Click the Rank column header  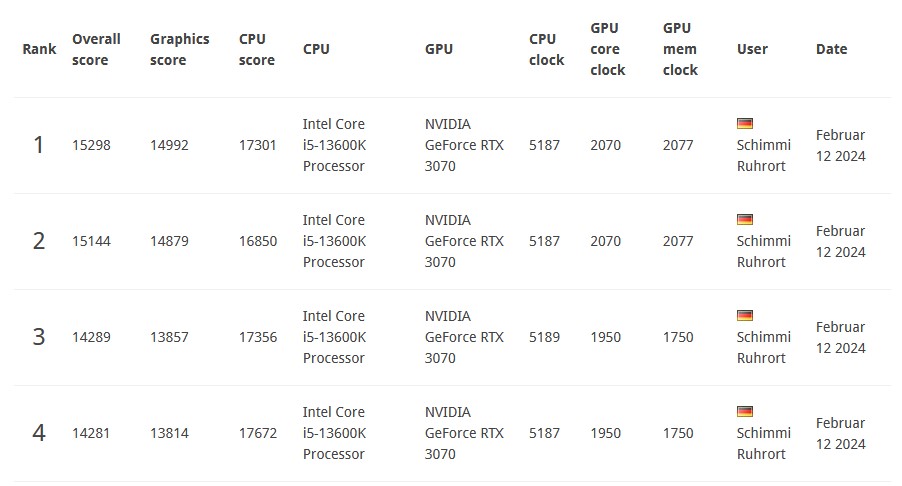point(39,49)
